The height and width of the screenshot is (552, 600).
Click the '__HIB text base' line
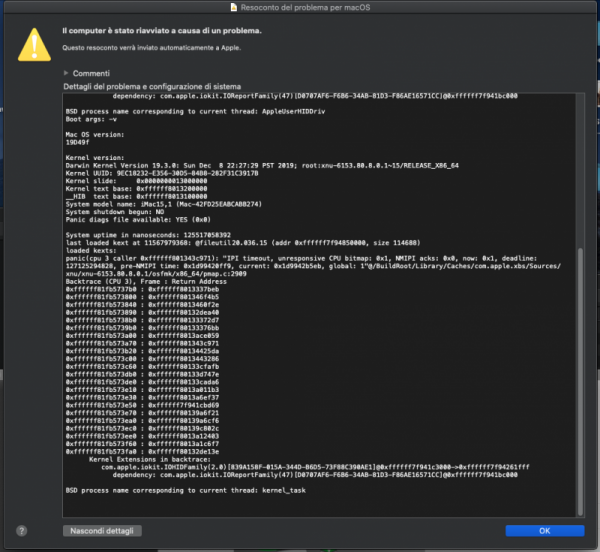(x=136, y=197)
